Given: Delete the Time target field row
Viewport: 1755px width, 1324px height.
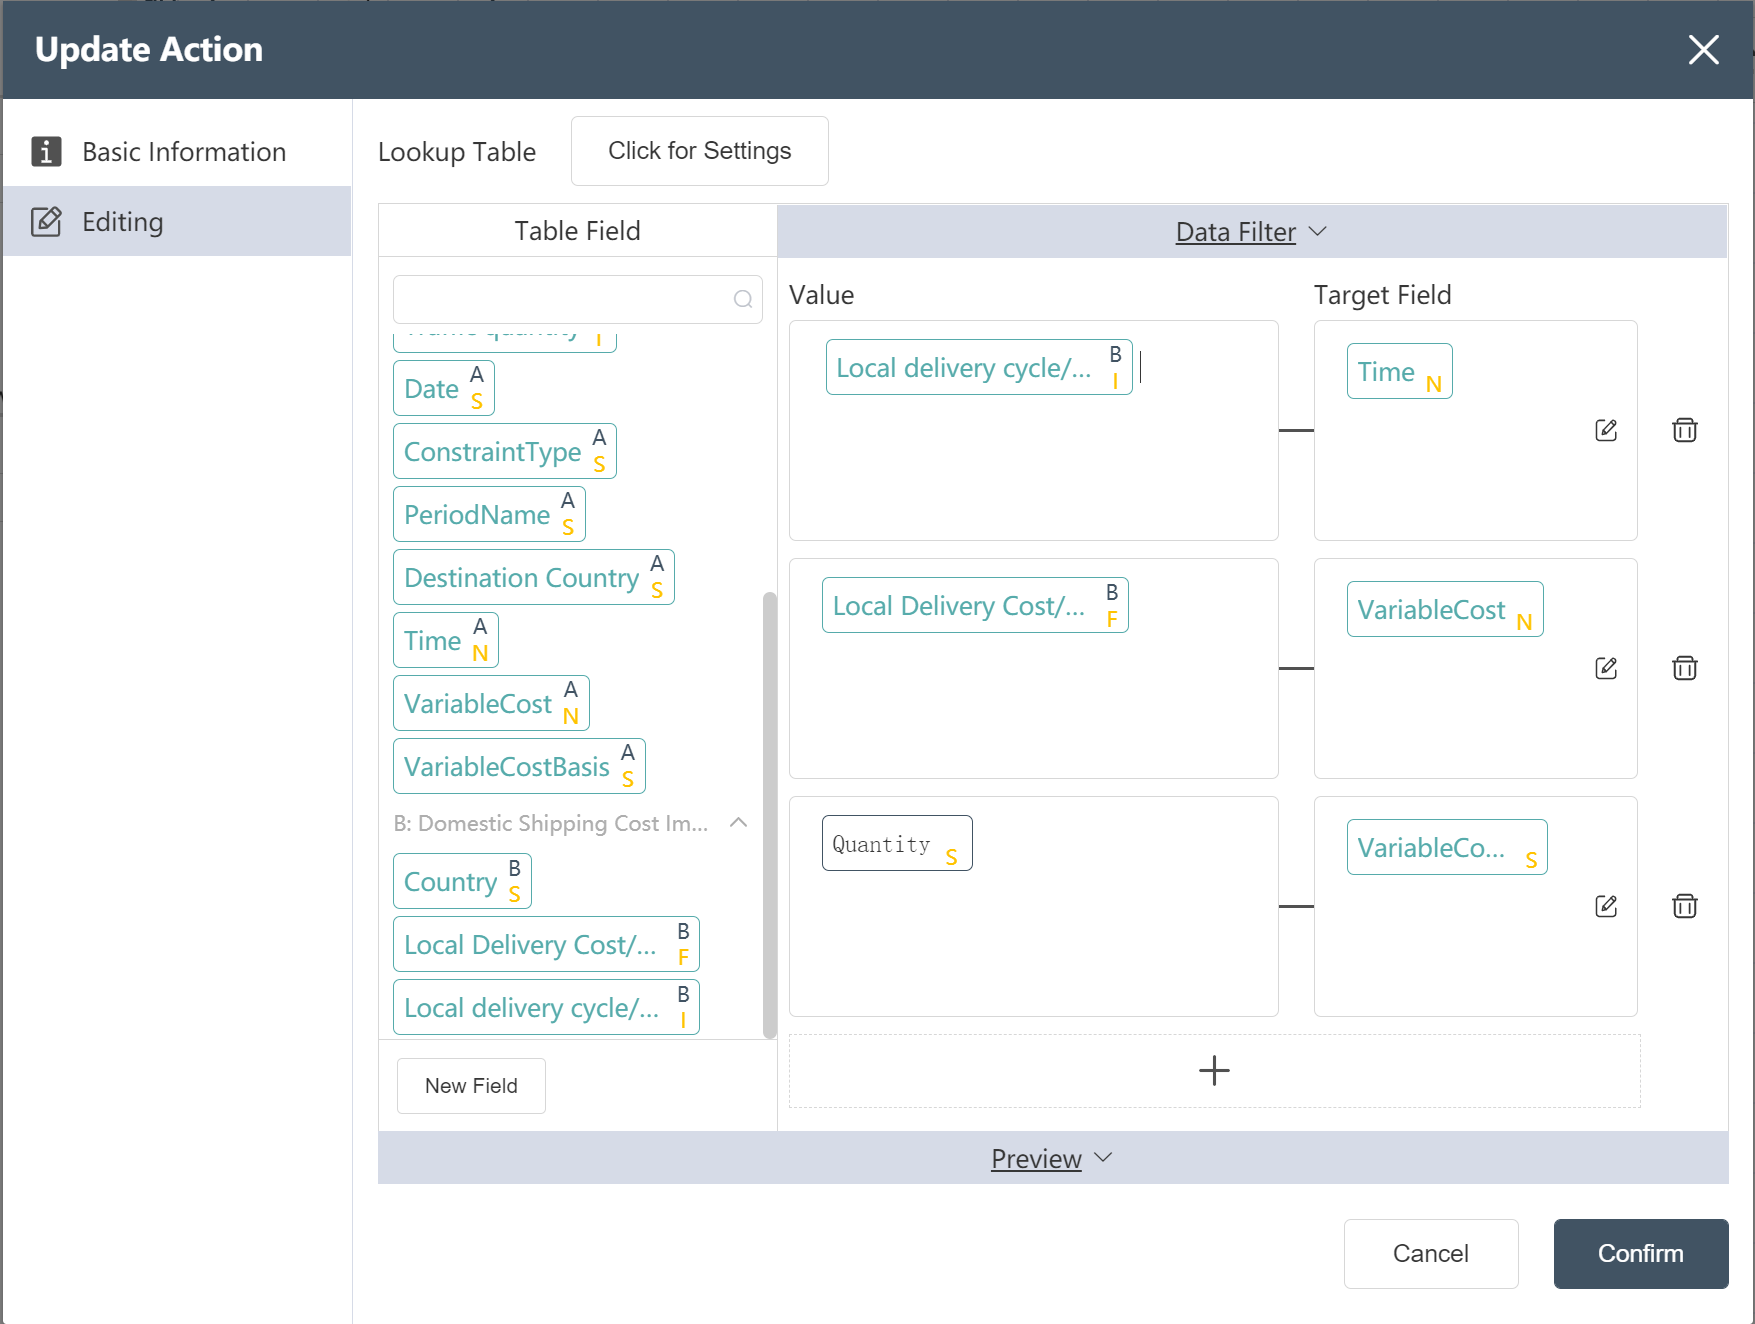Looking at the screenshot, I should (1685, 430).
